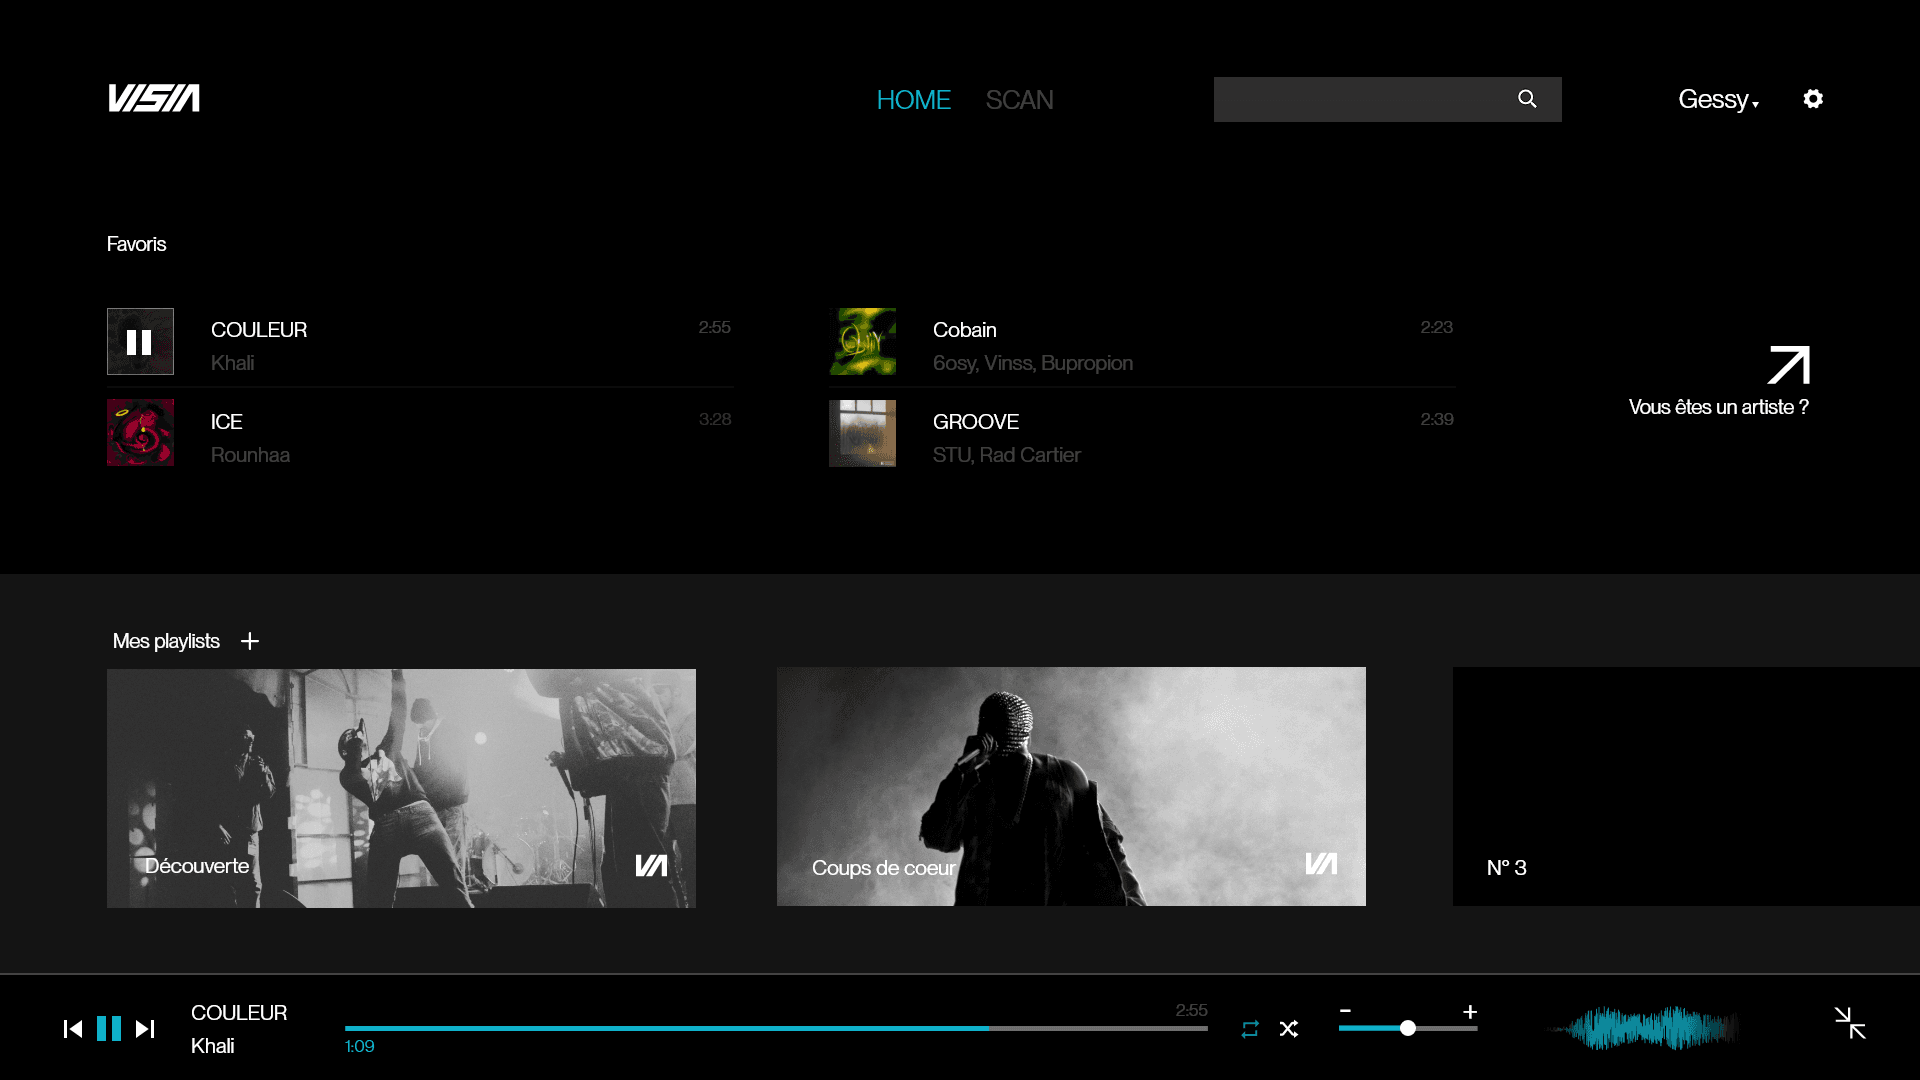1920x1080 pixels.
Task: Skip to the next track
Action: click(145, 1029)
